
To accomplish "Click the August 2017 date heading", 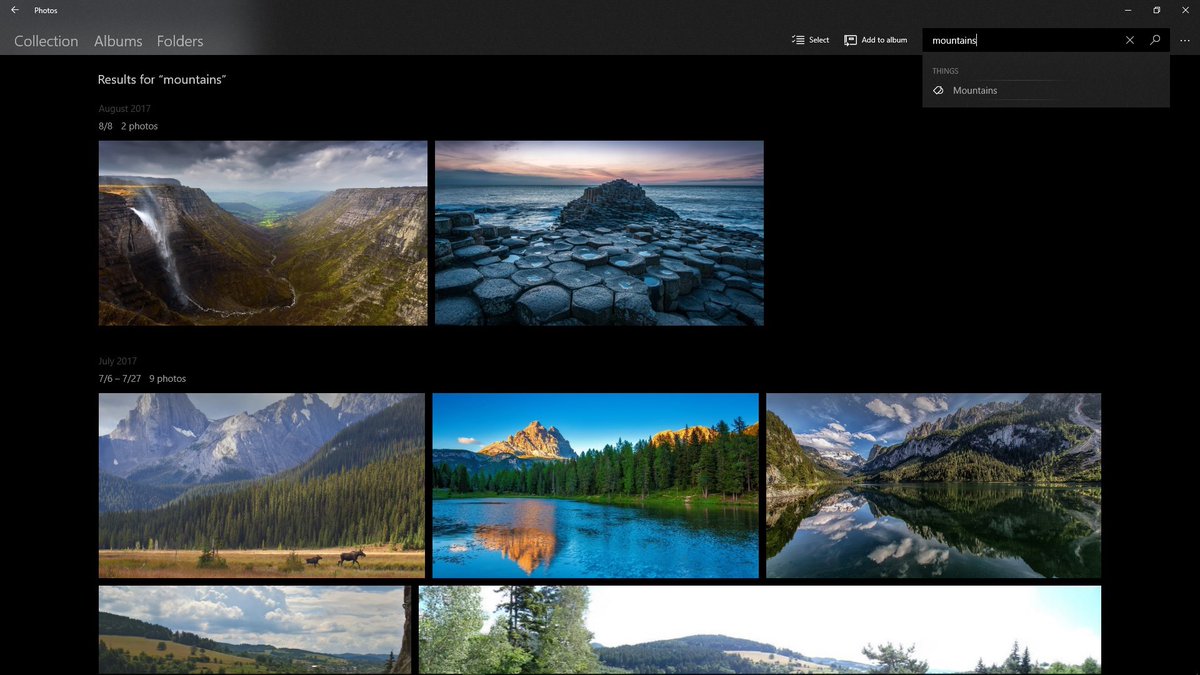I will click(125, 108).
